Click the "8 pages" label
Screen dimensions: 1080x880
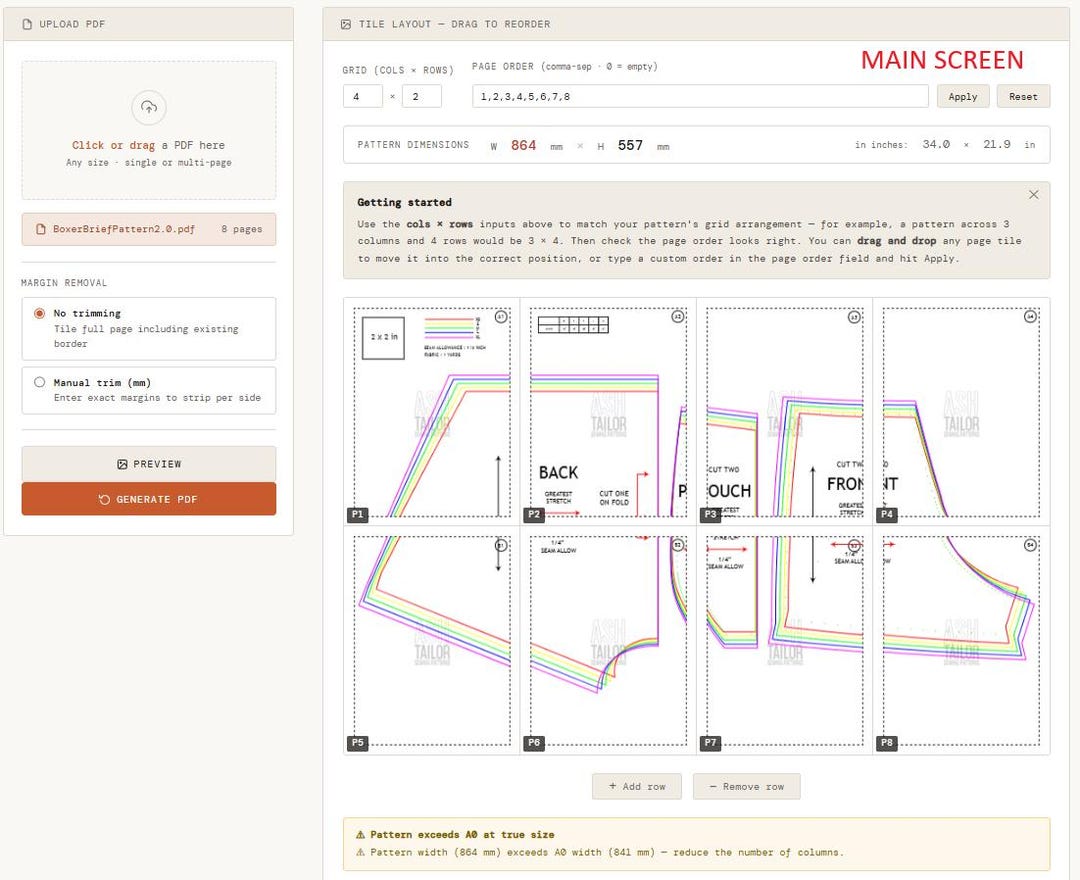pos(242,229)
